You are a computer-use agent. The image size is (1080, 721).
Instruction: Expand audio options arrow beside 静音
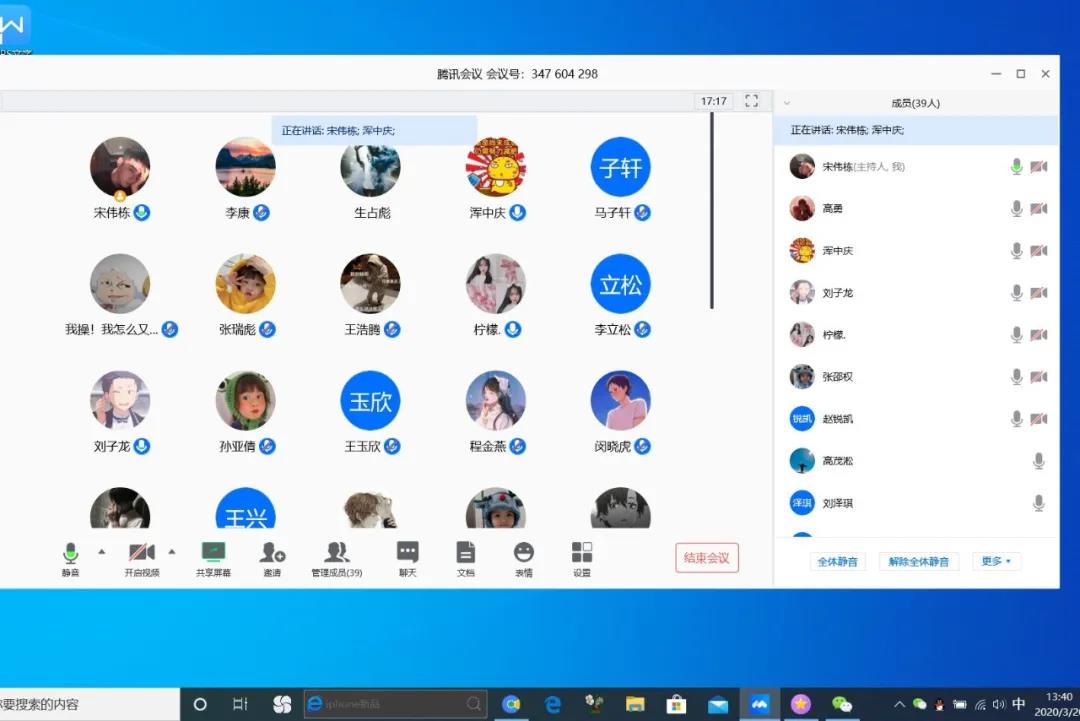point(102,552)
